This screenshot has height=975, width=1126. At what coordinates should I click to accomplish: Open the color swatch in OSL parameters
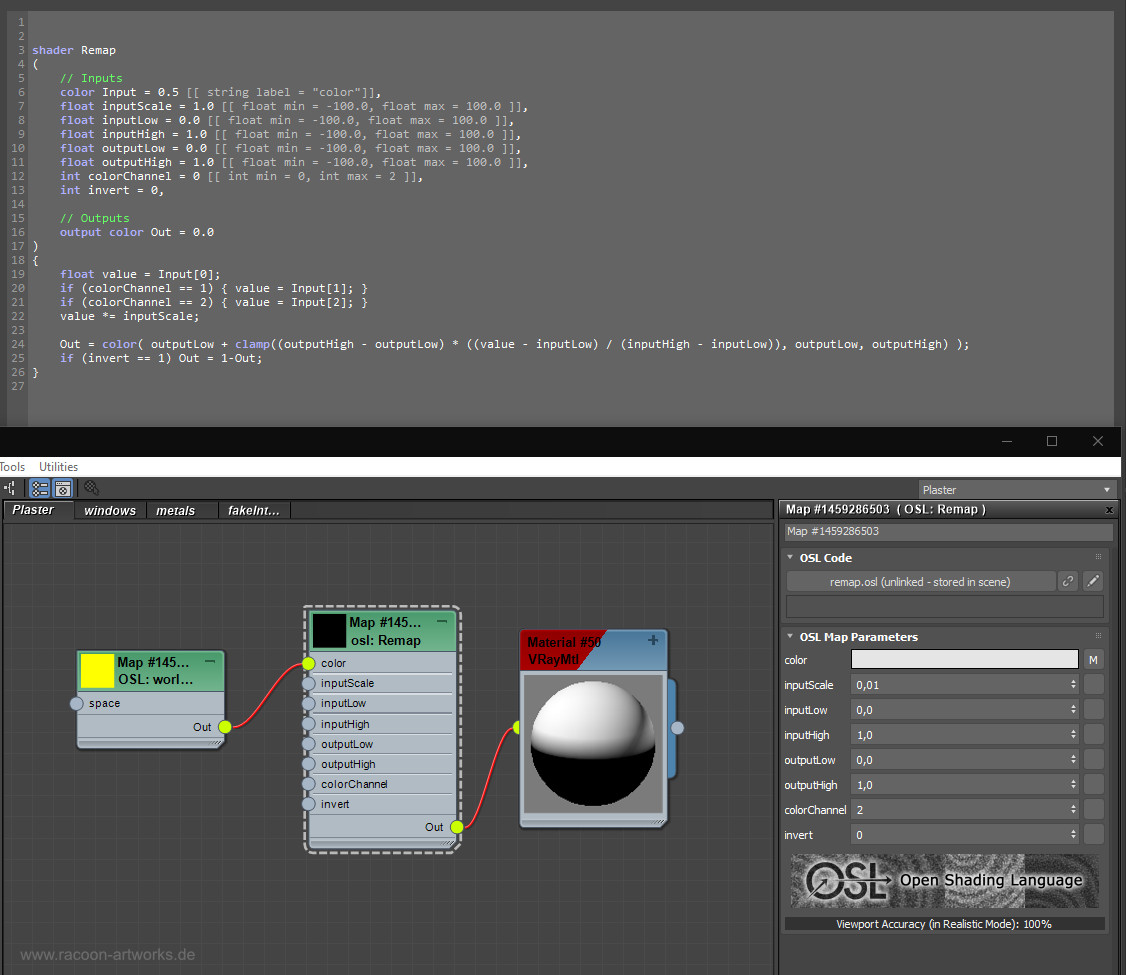coord(964,659)
